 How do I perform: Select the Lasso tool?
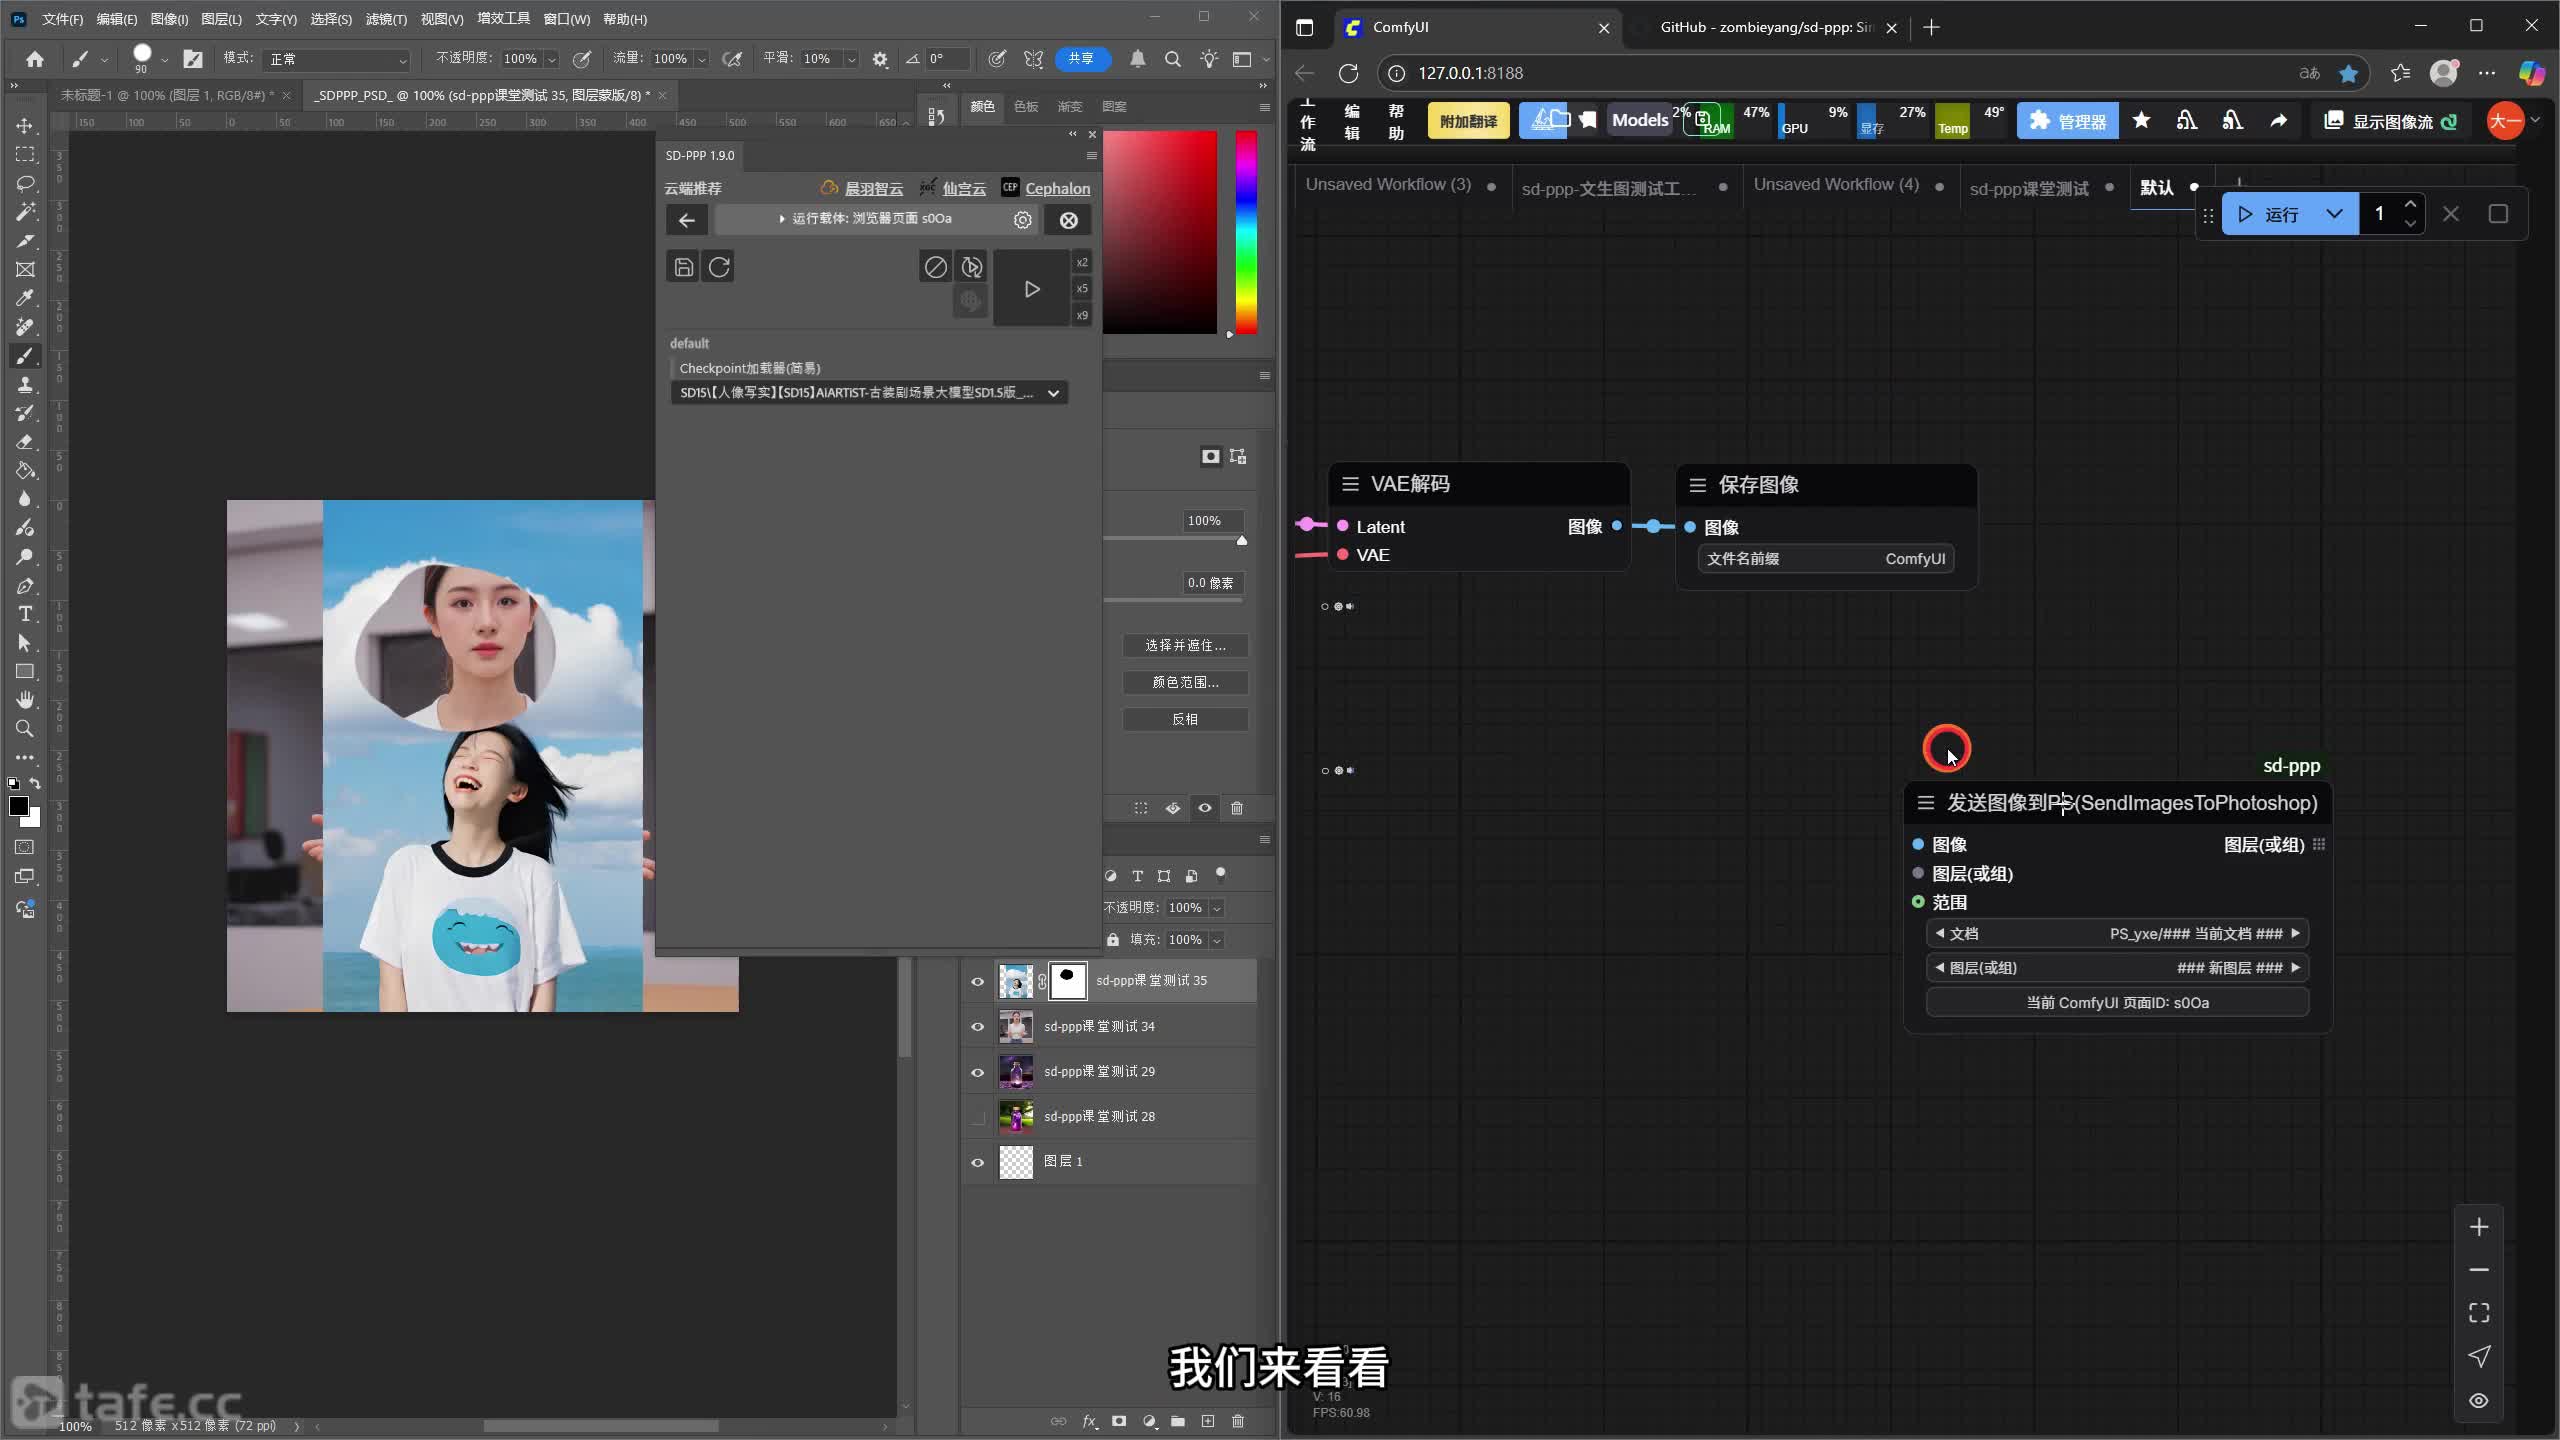(x=25, y=184)
